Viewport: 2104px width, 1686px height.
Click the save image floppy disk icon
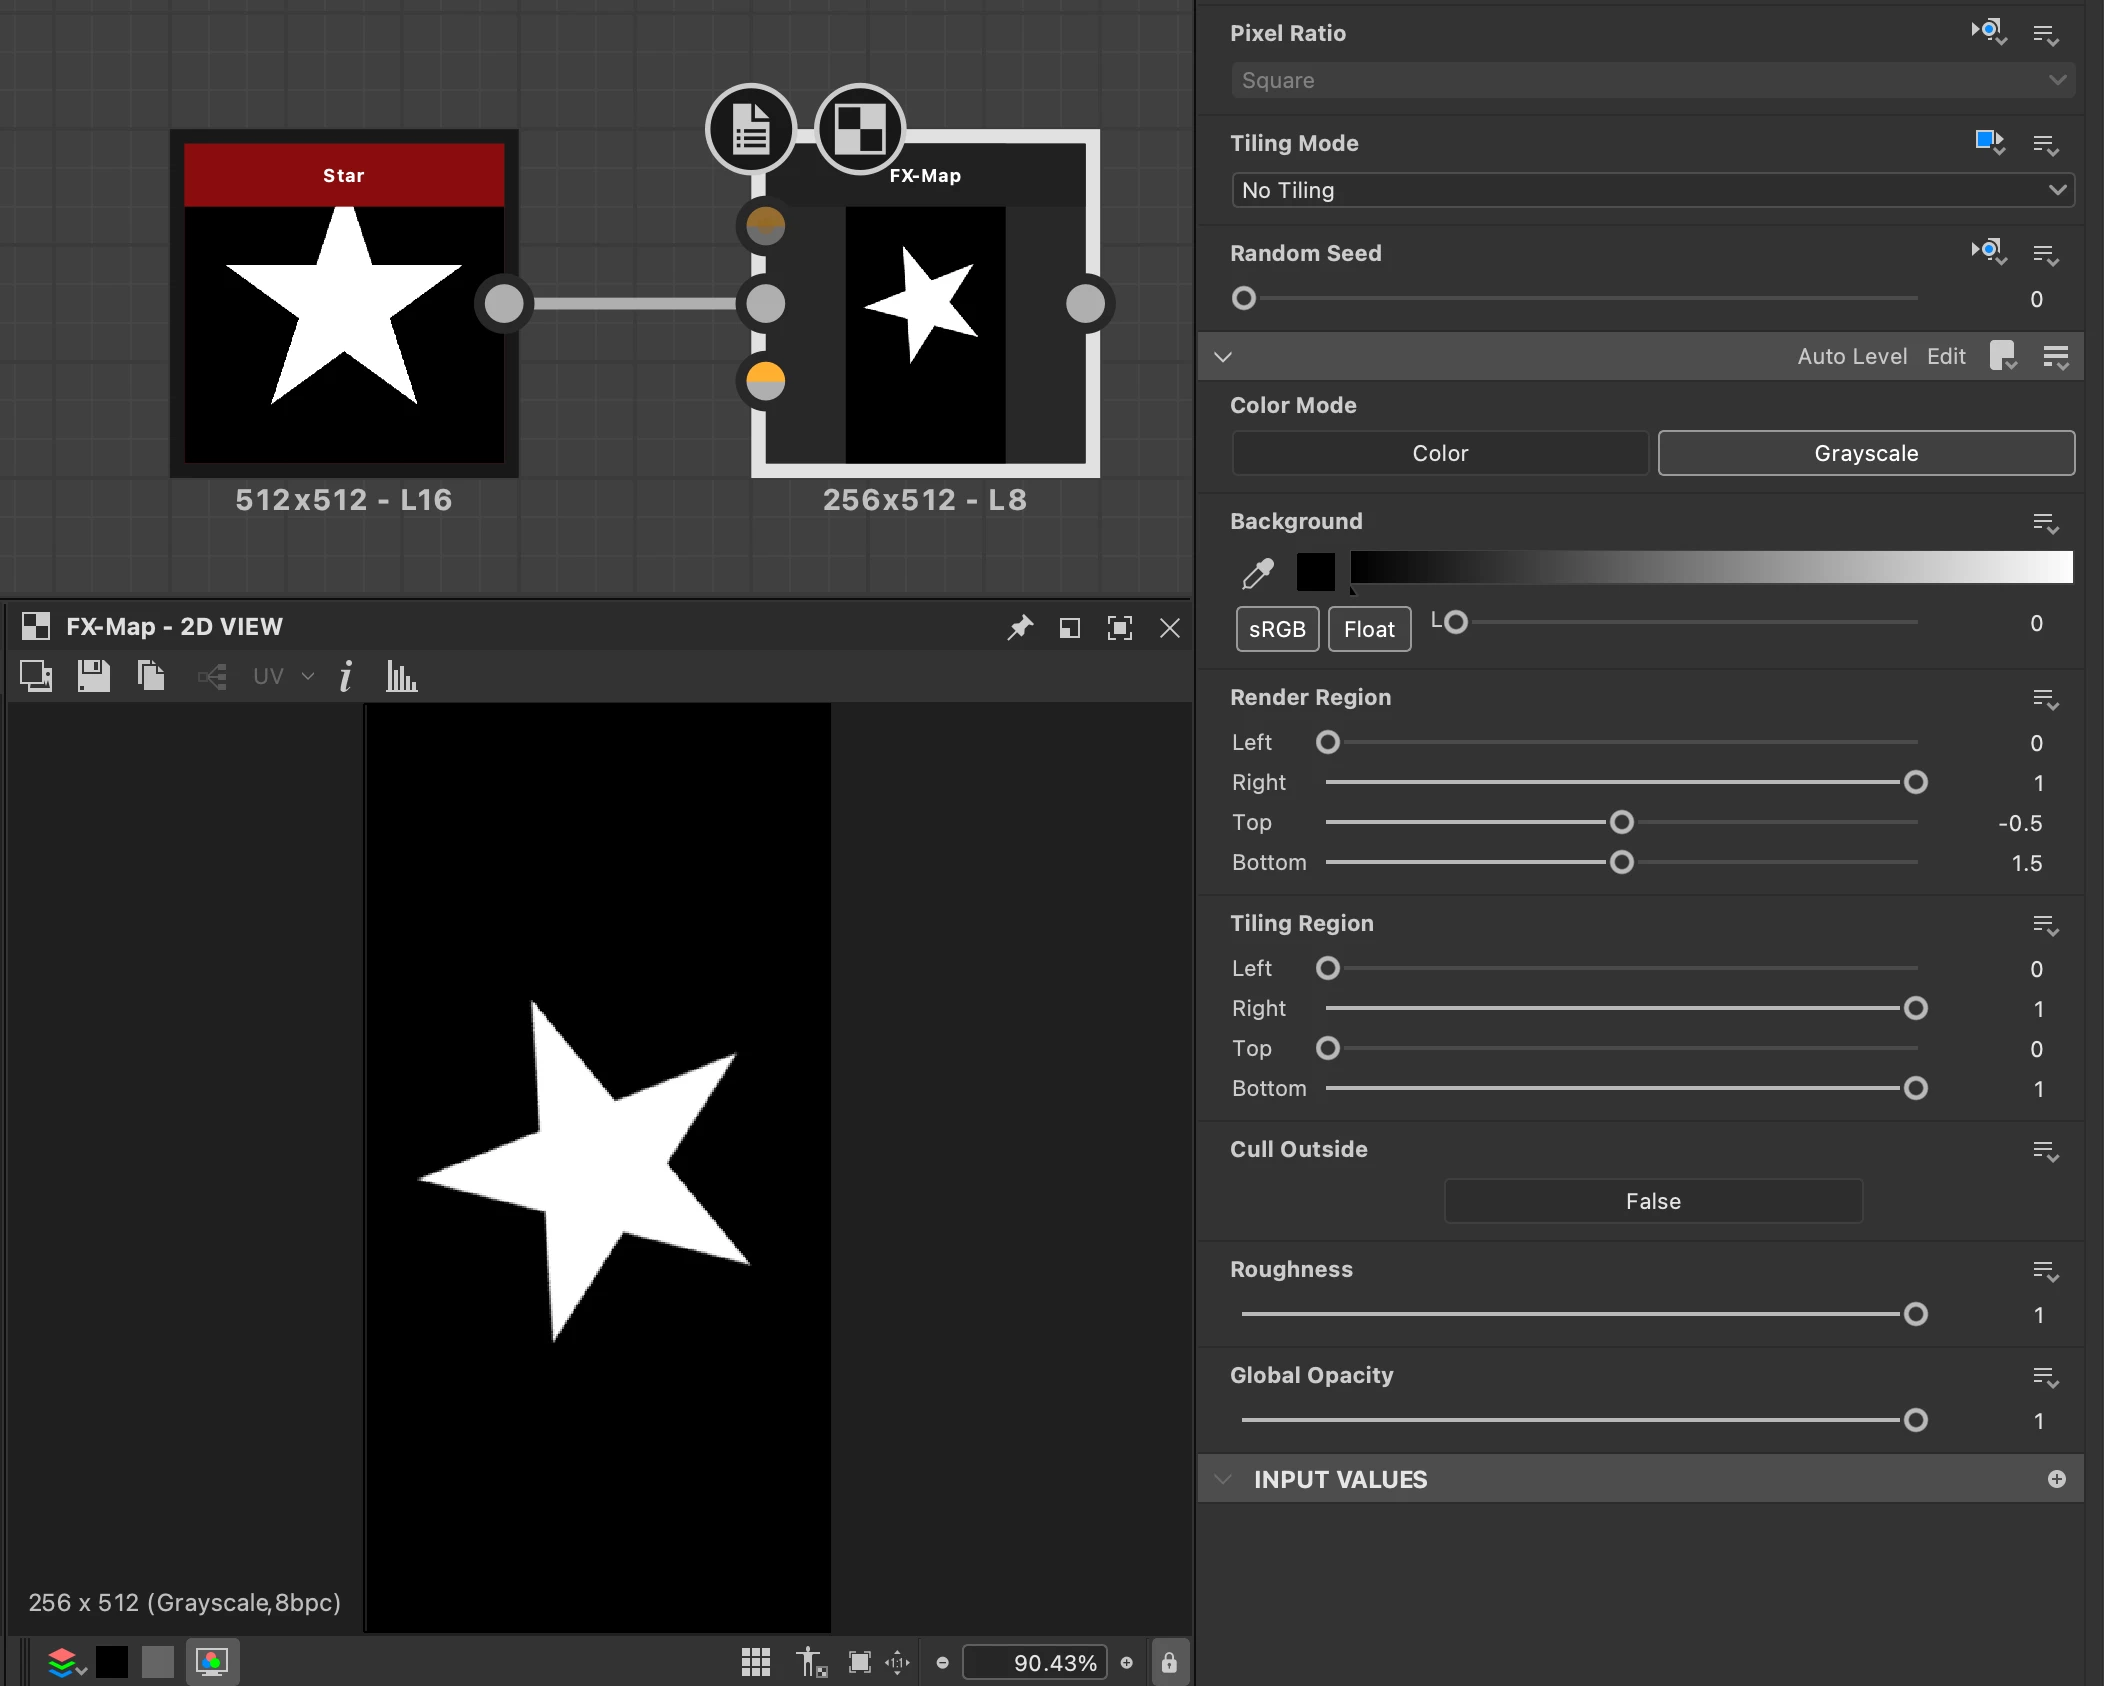click(94, 677)
